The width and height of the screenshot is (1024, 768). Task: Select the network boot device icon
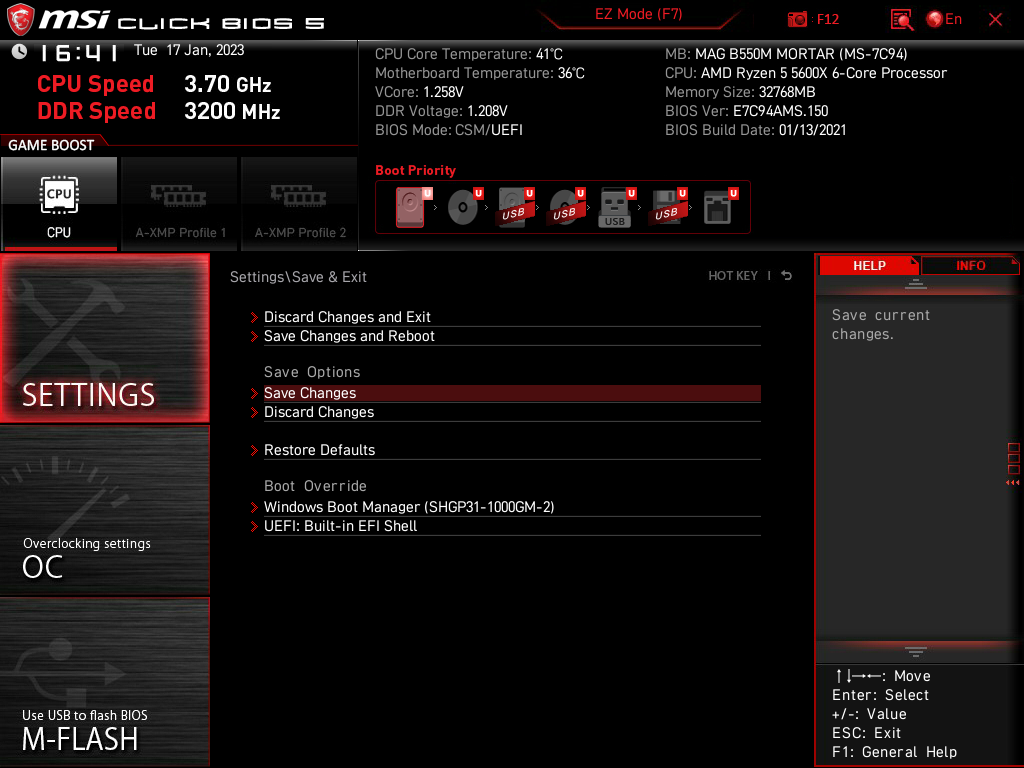tap(720, 207)
